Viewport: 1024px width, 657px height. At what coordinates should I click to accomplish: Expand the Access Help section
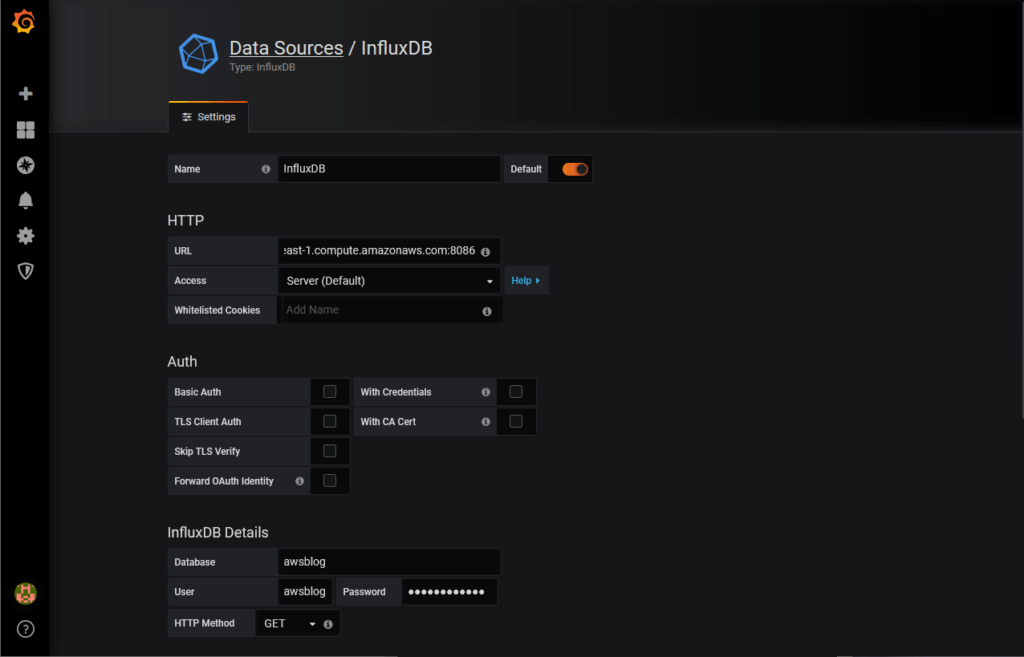[x=526, y=281]
